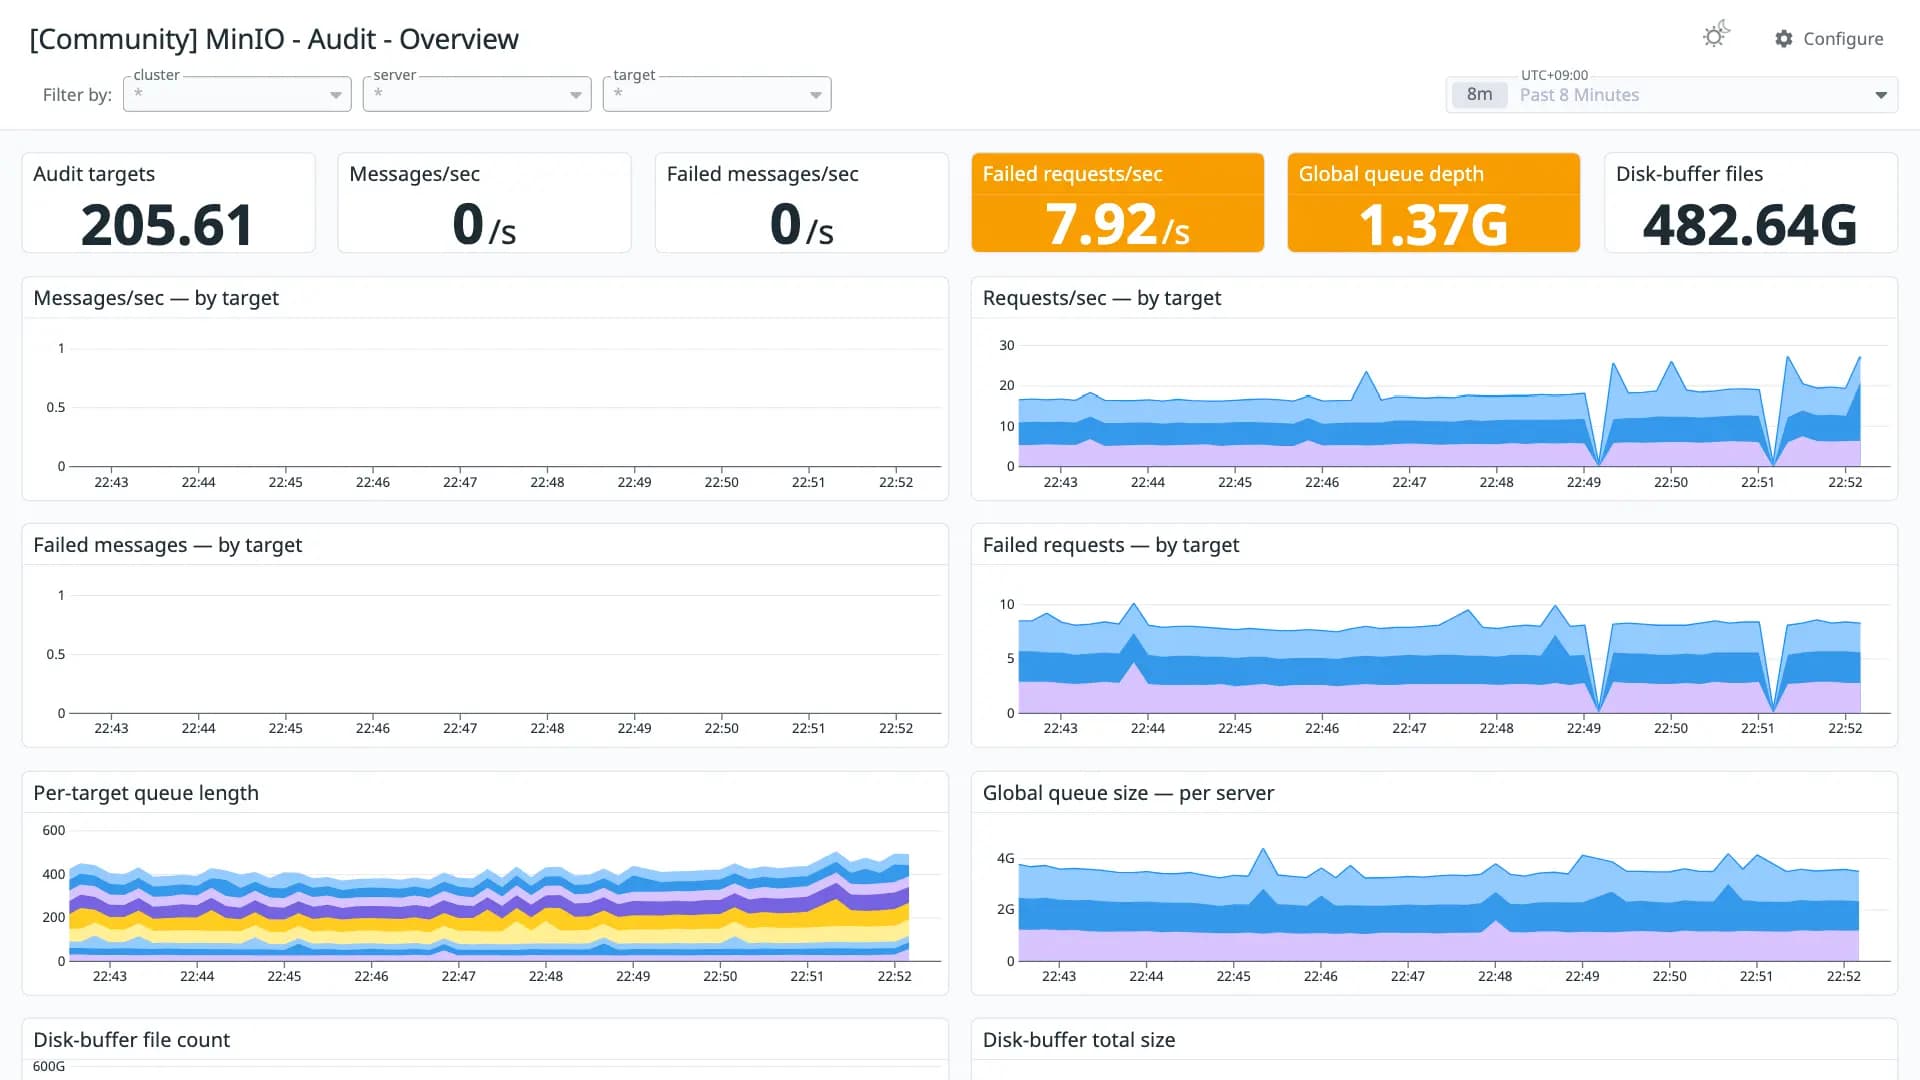Expand the Past 8 Minutes time range picker

[x=1672, y=95]
